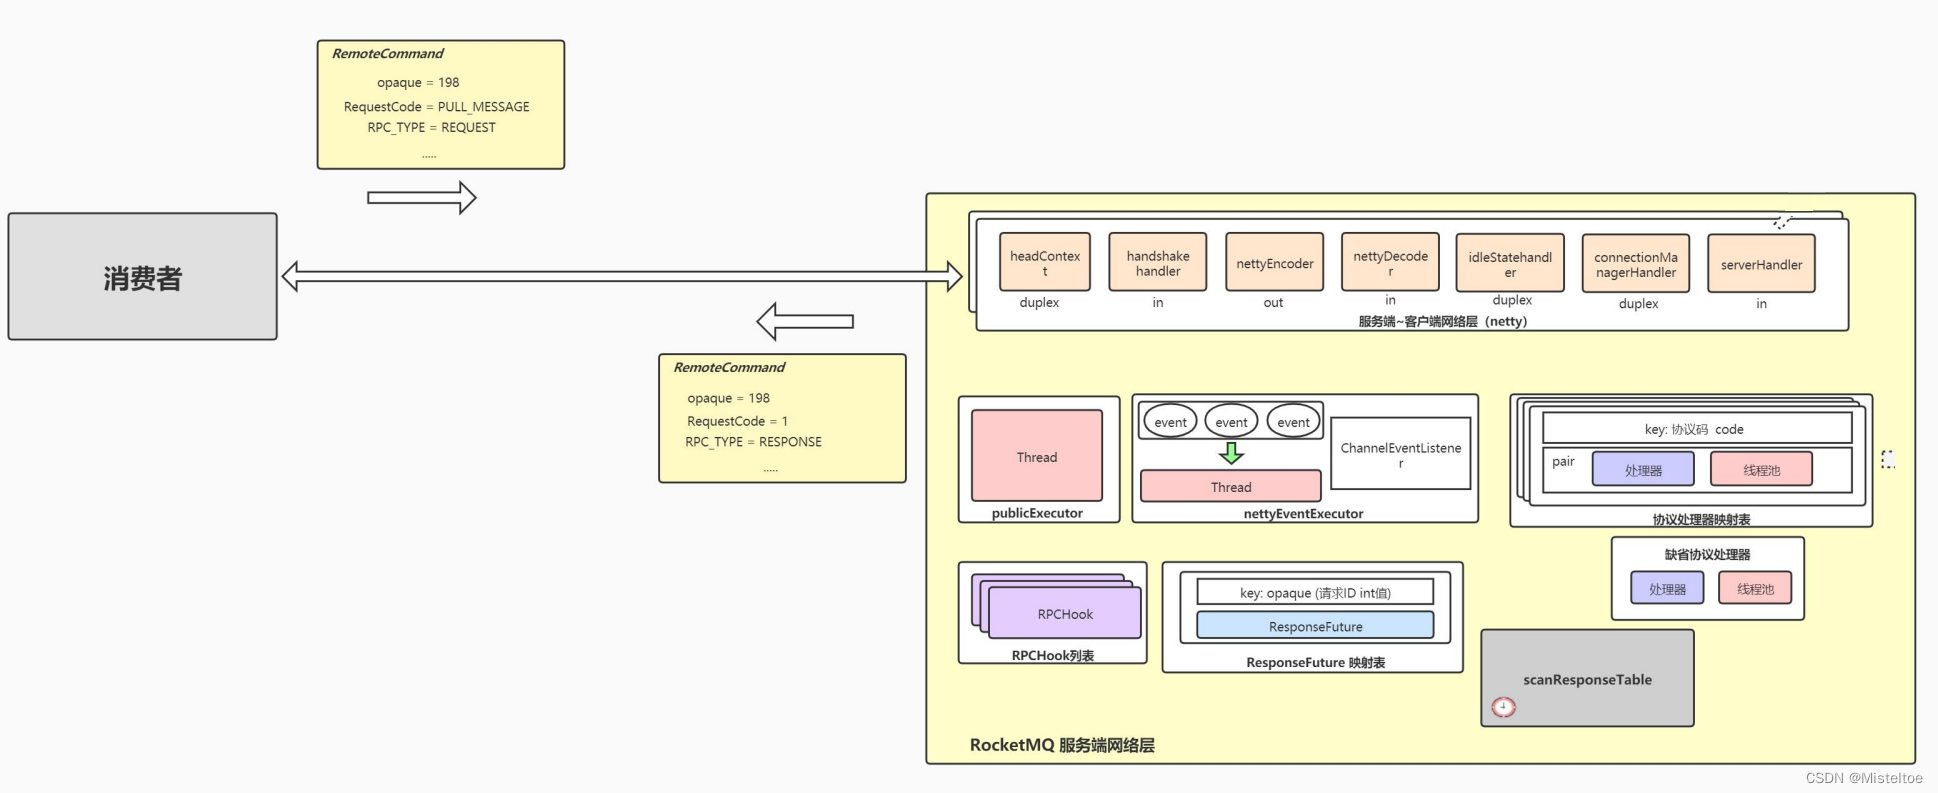Select the ChannelEventListener box
Screen dimensions: 1938x793
coord(1401,454)
